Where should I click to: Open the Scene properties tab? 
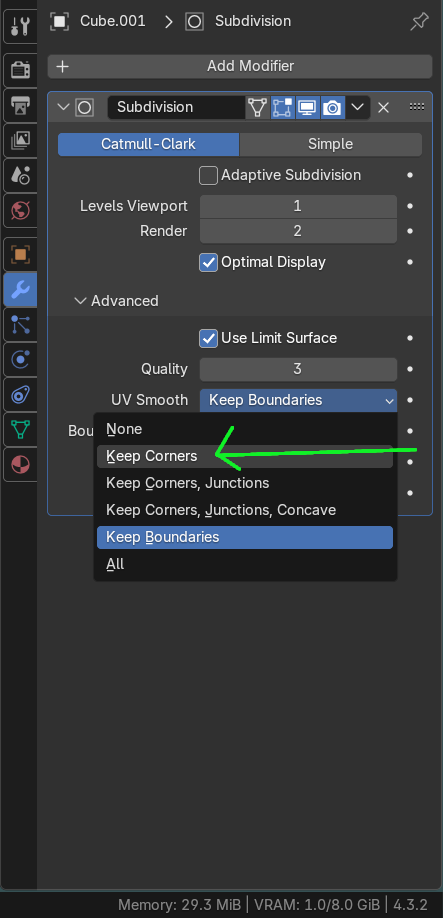point(20,174)
